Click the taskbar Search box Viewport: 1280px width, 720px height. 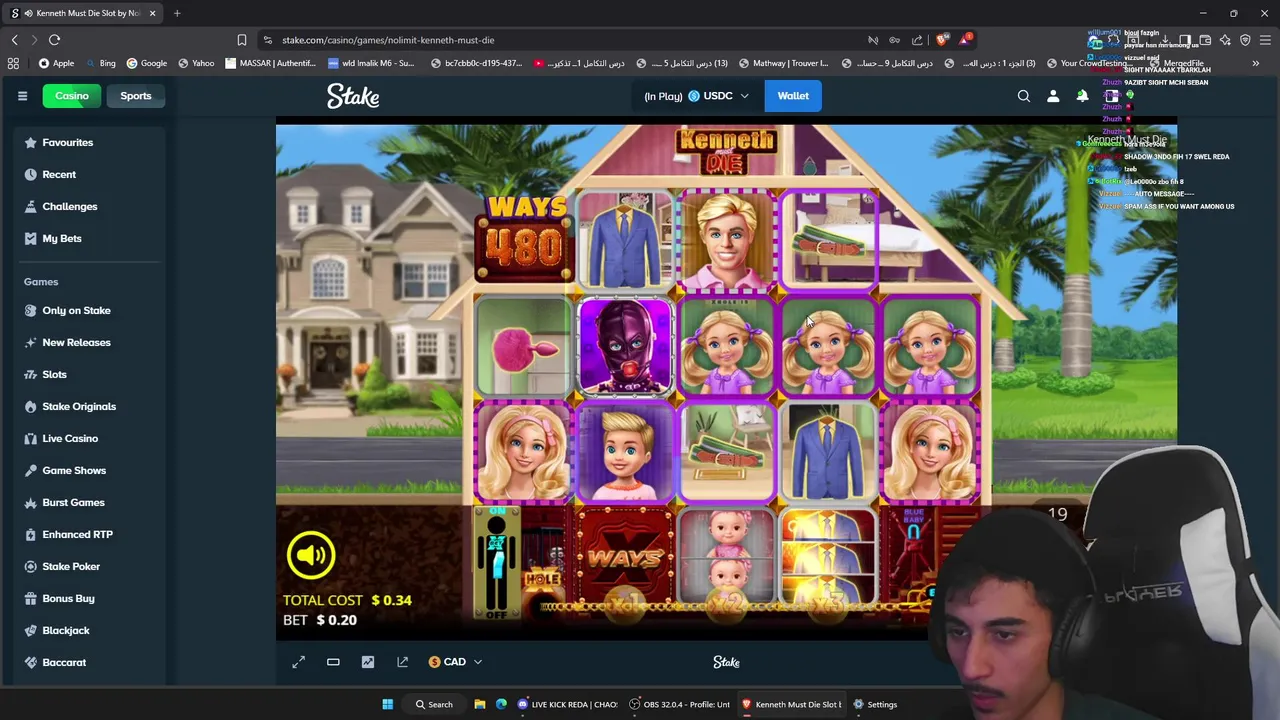pyautogui.click(x=435, y=704)
